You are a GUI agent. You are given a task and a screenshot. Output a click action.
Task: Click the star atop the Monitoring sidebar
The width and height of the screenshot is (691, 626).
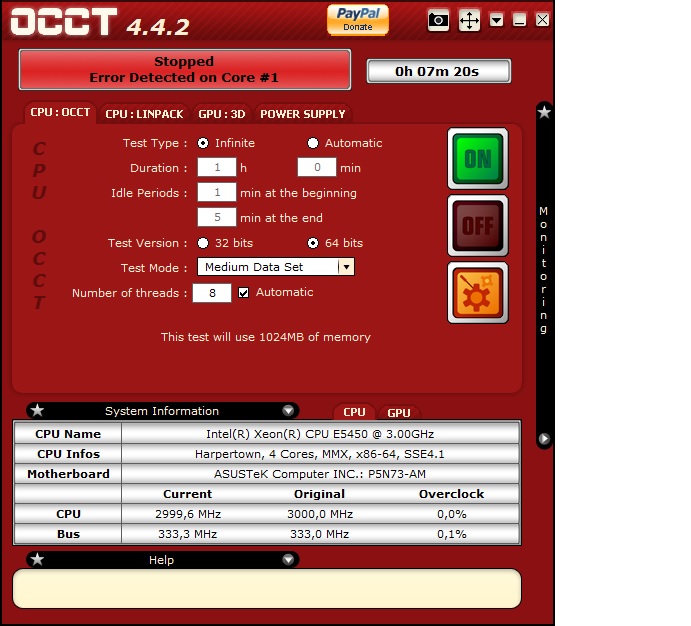click(544, 112)
